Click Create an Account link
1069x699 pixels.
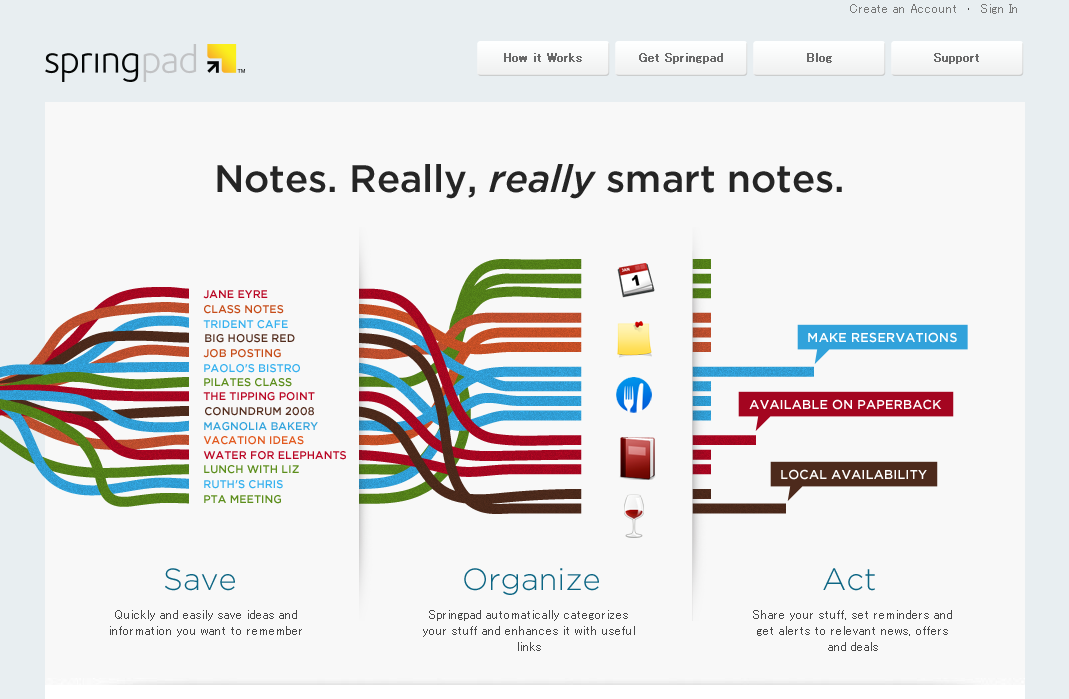pyautogui.click(x=903, y=9)
